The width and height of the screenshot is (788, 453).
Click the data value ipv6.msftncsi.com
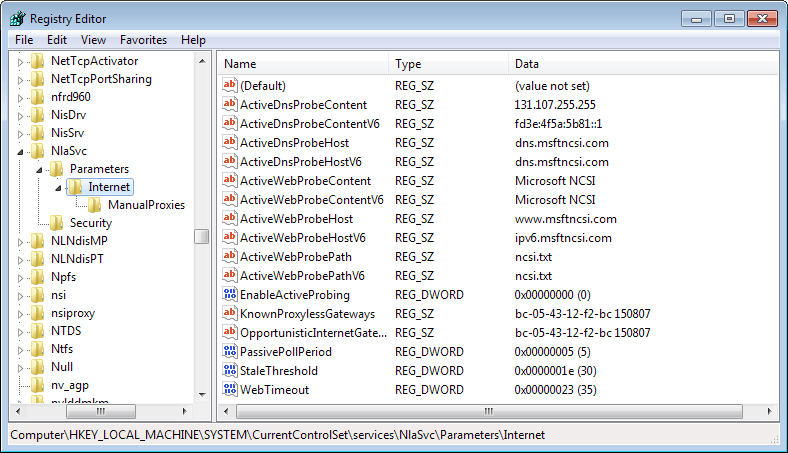click(563, 238)
